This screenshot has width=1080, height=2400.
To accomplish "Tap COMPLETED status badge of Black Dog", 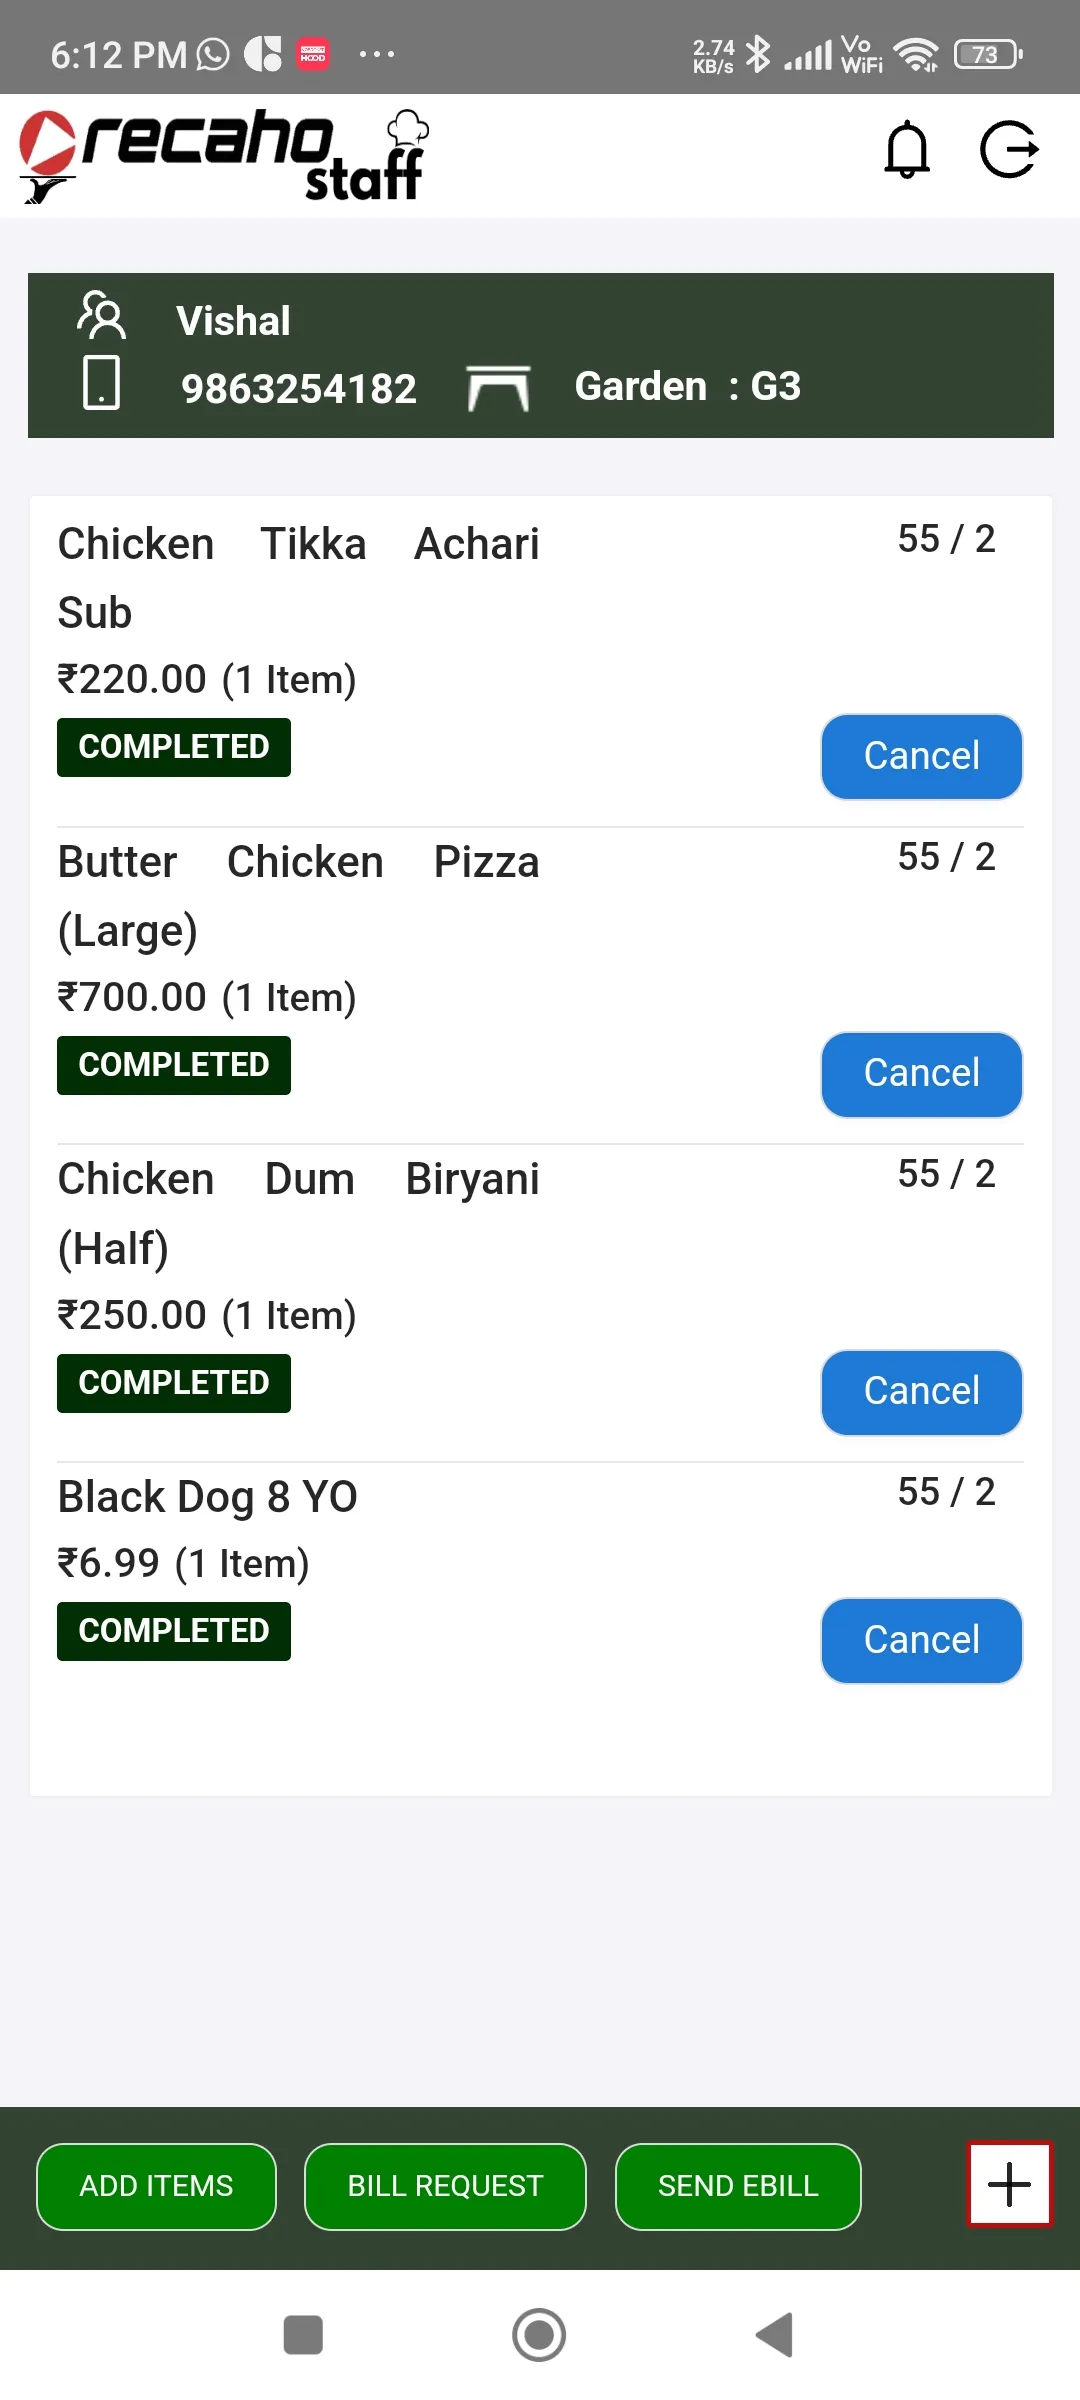I will pyautogui.click(x=174, y=1631).
